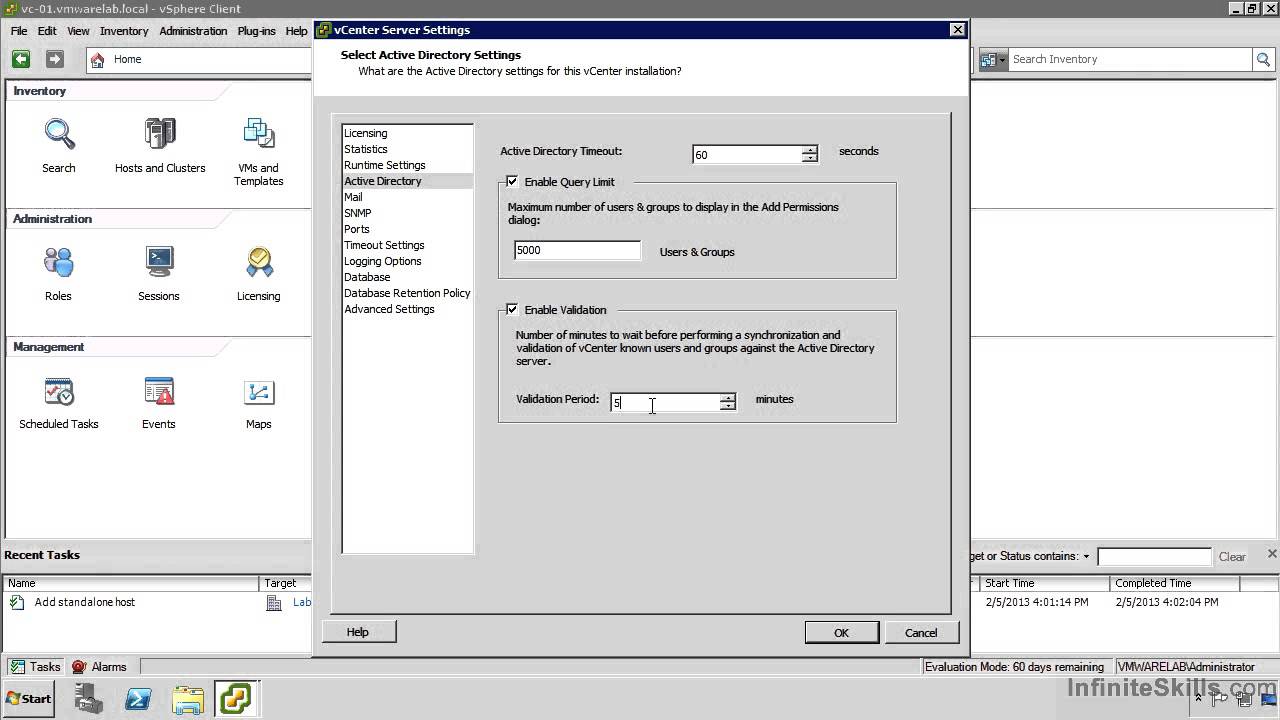
Task: Open Hosts and Clusters view
Action: pyautogui.click(x=160, y=133)
